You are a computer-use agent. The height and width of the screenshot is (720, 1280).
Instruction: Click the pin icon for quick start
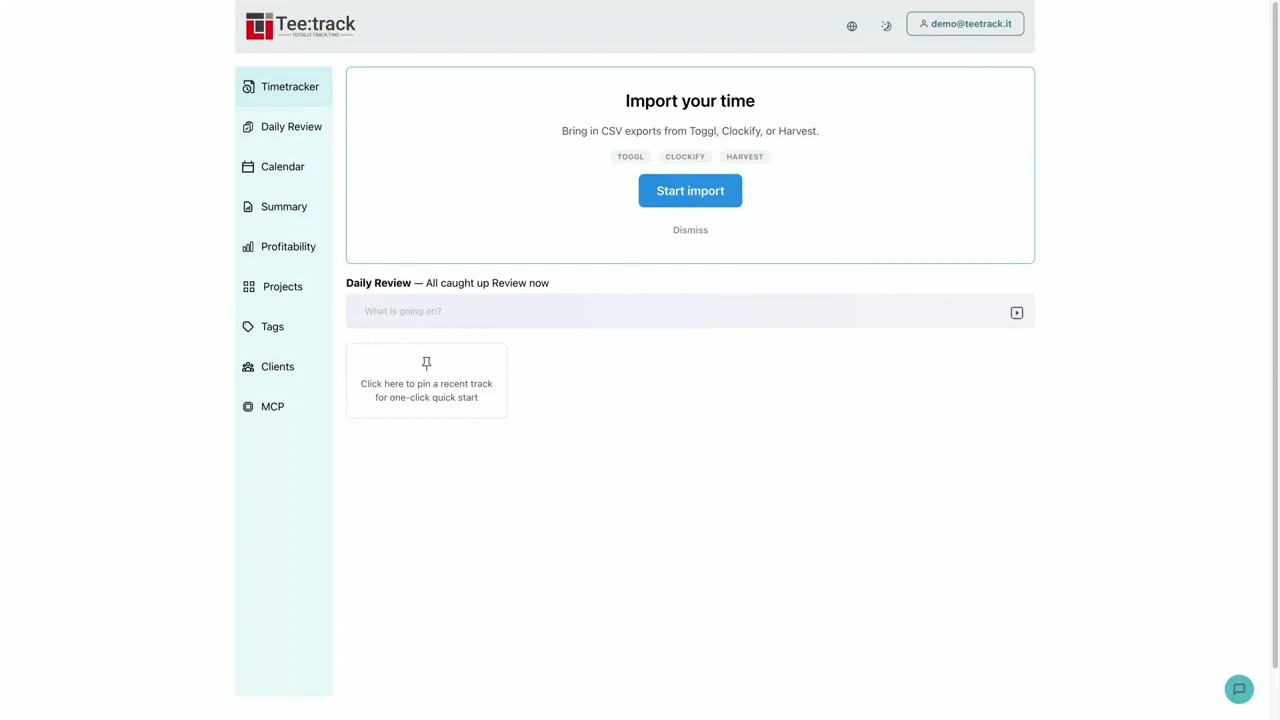click(x=426, y=363)
